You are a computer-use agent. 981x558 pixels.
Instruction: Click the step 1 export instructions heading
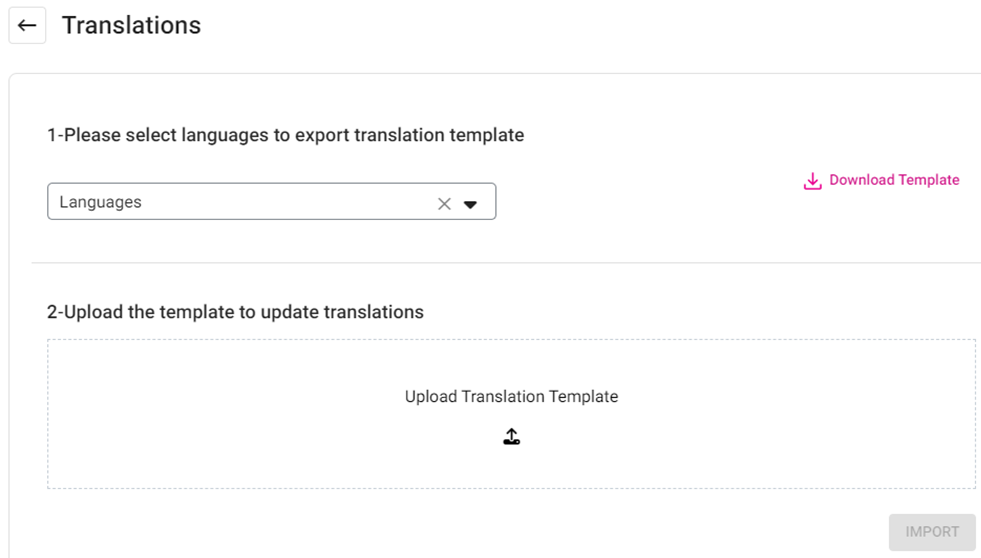click(285, 135)
